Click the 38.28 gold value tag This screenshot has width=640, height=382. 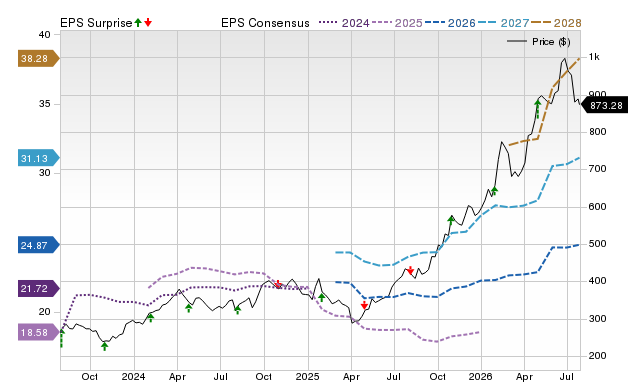38,58
